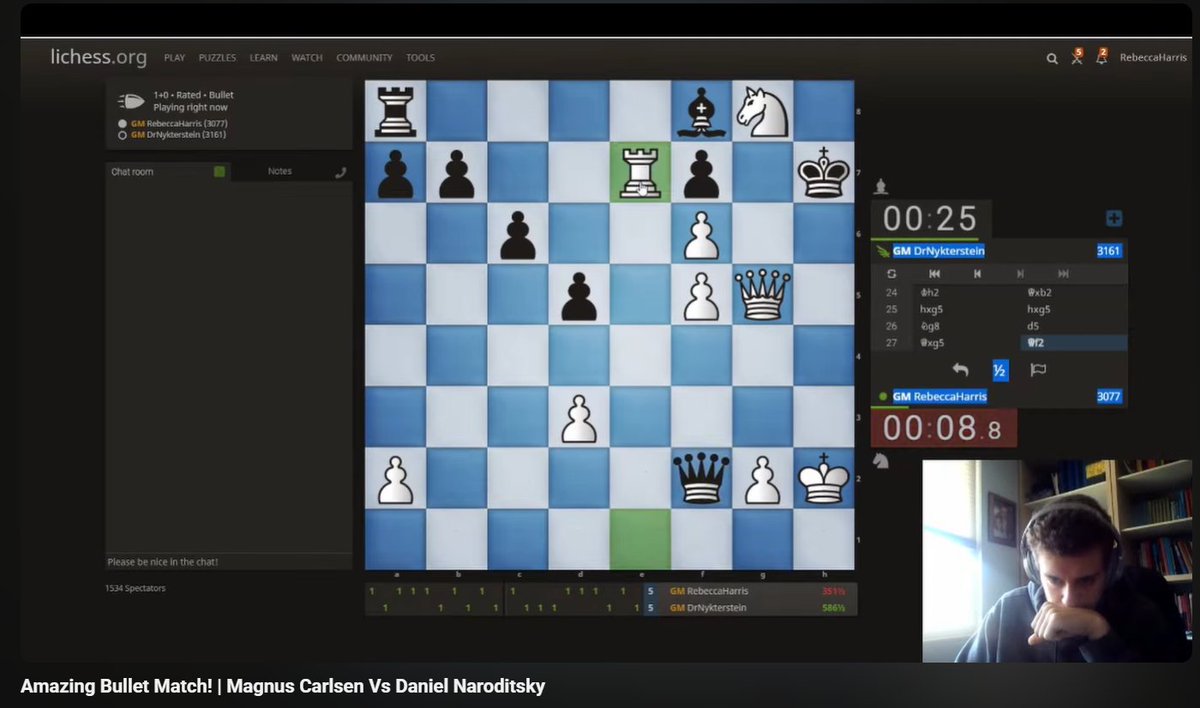The height and width of the screenshot is (708, 1200).
Task: Click the 1534 Spectators text
Action: (135, 588)
